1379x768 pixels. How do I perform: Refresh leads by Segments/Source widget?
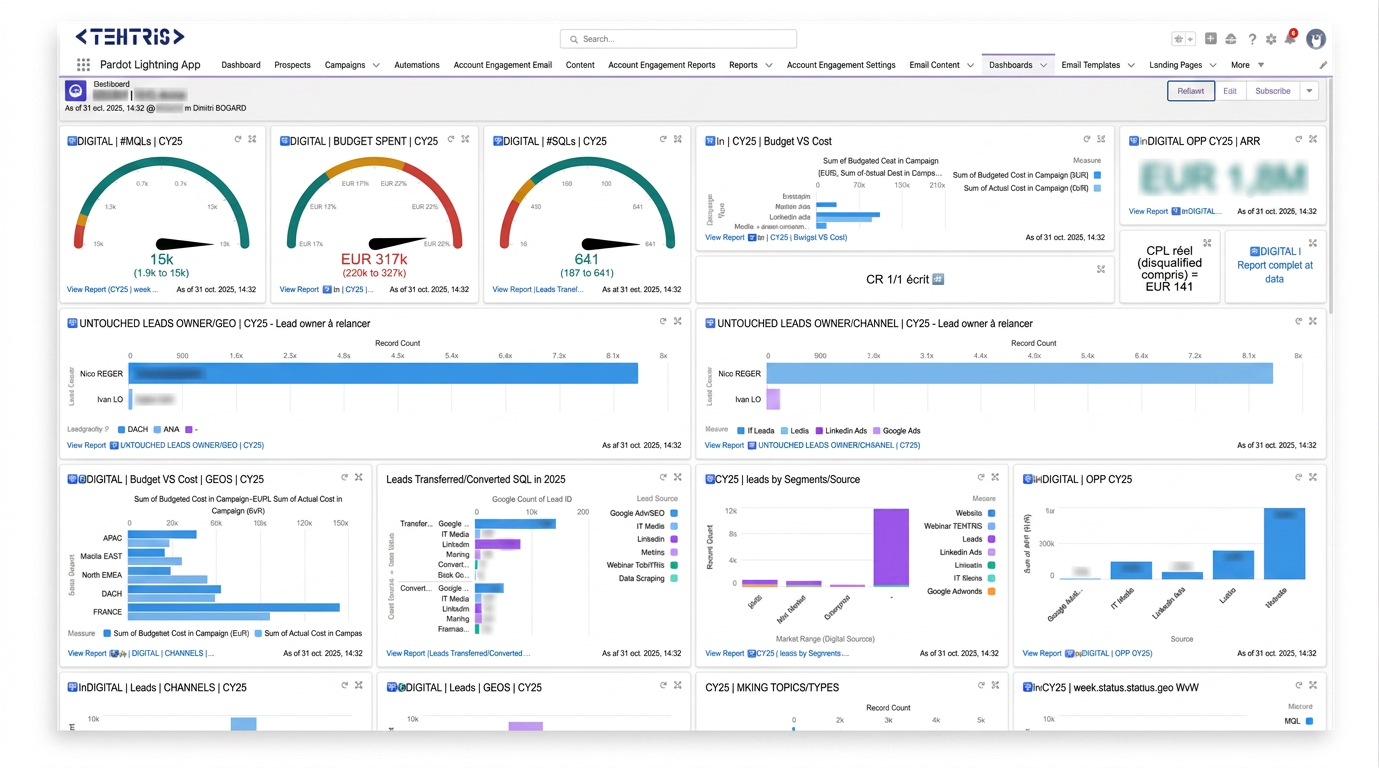click(x=981, y=478)
